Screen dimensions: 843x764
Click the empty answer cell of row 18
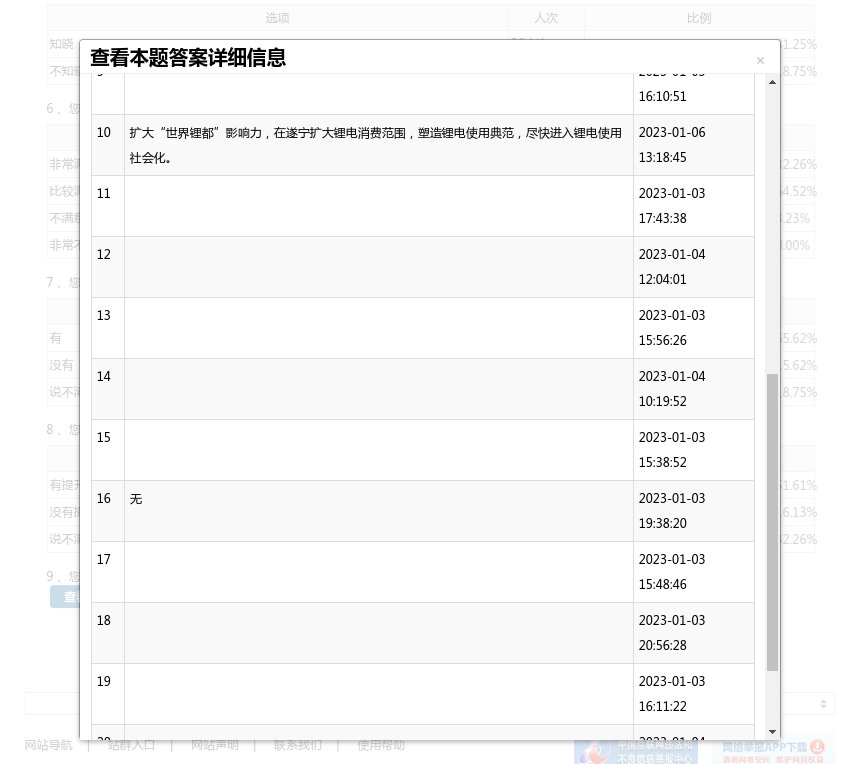point(378,633)
